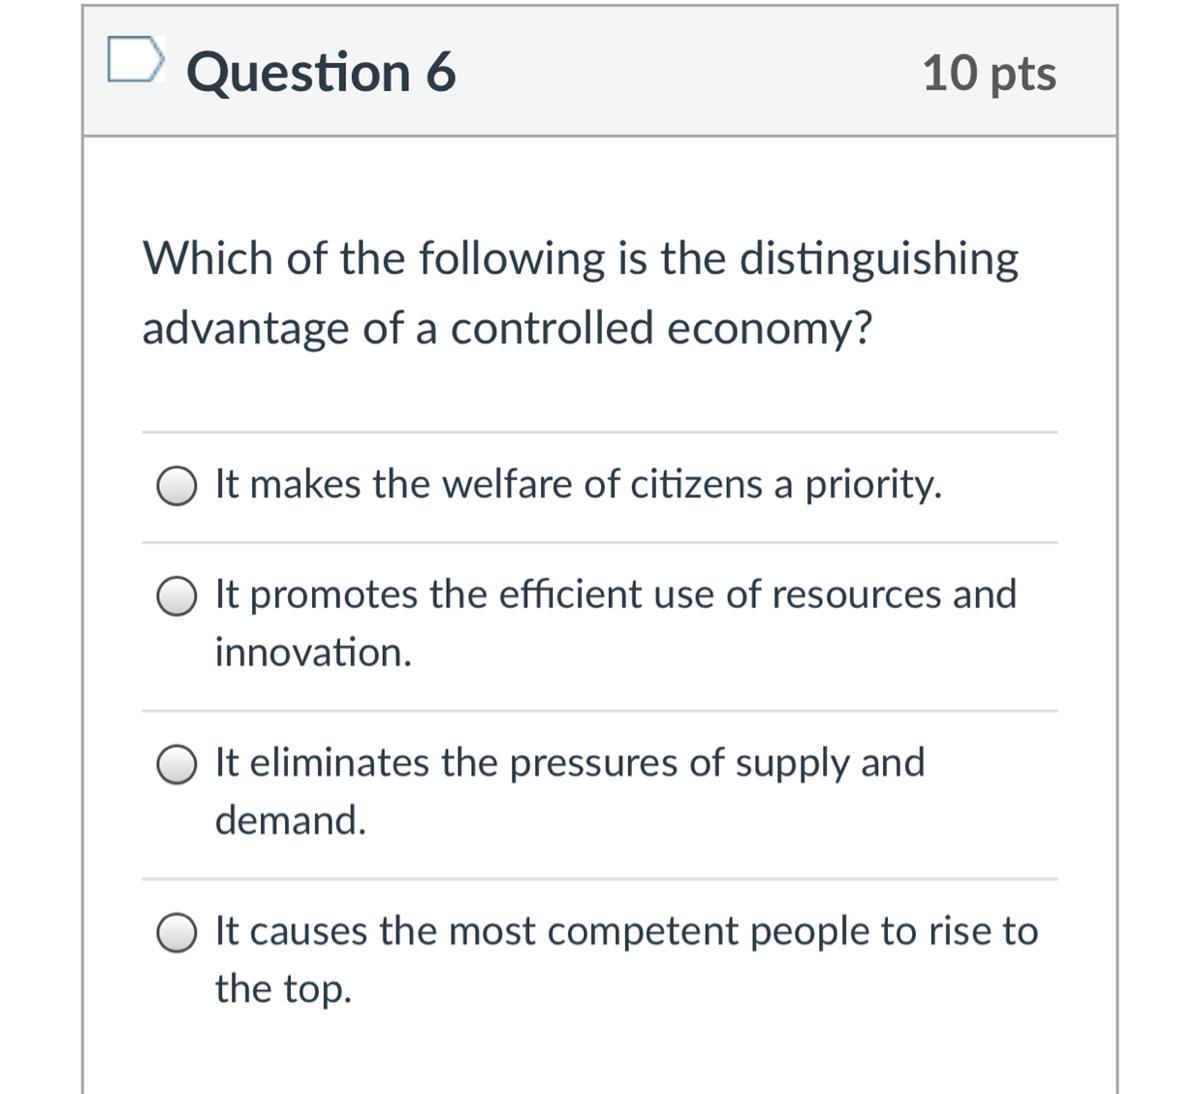Screen dimensions: 1200x1094
Task: Click the question line "Which of the following is the distinguishing"
Action: (x=580, y=259)
